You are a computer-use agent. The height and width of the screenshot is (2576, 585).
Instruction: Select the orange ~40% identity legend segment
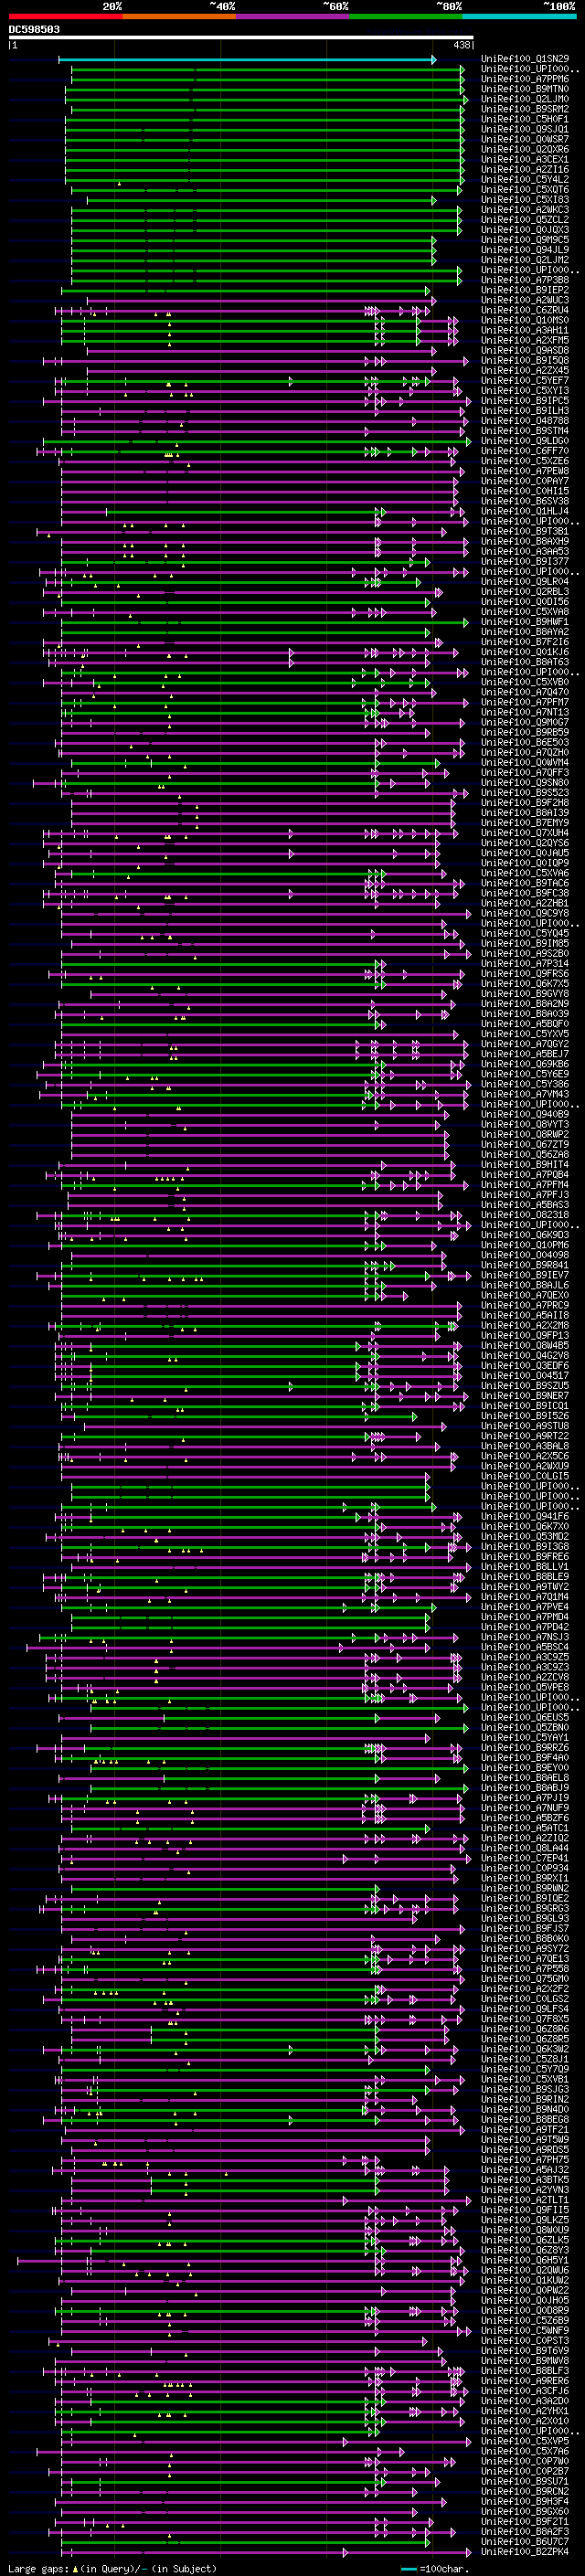[179, 16]
